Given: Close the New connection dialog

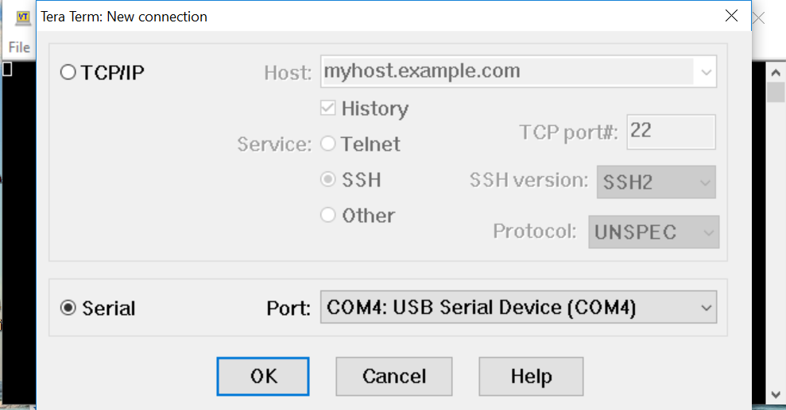Looking at the screenshot, I should (x=731, y=17).
